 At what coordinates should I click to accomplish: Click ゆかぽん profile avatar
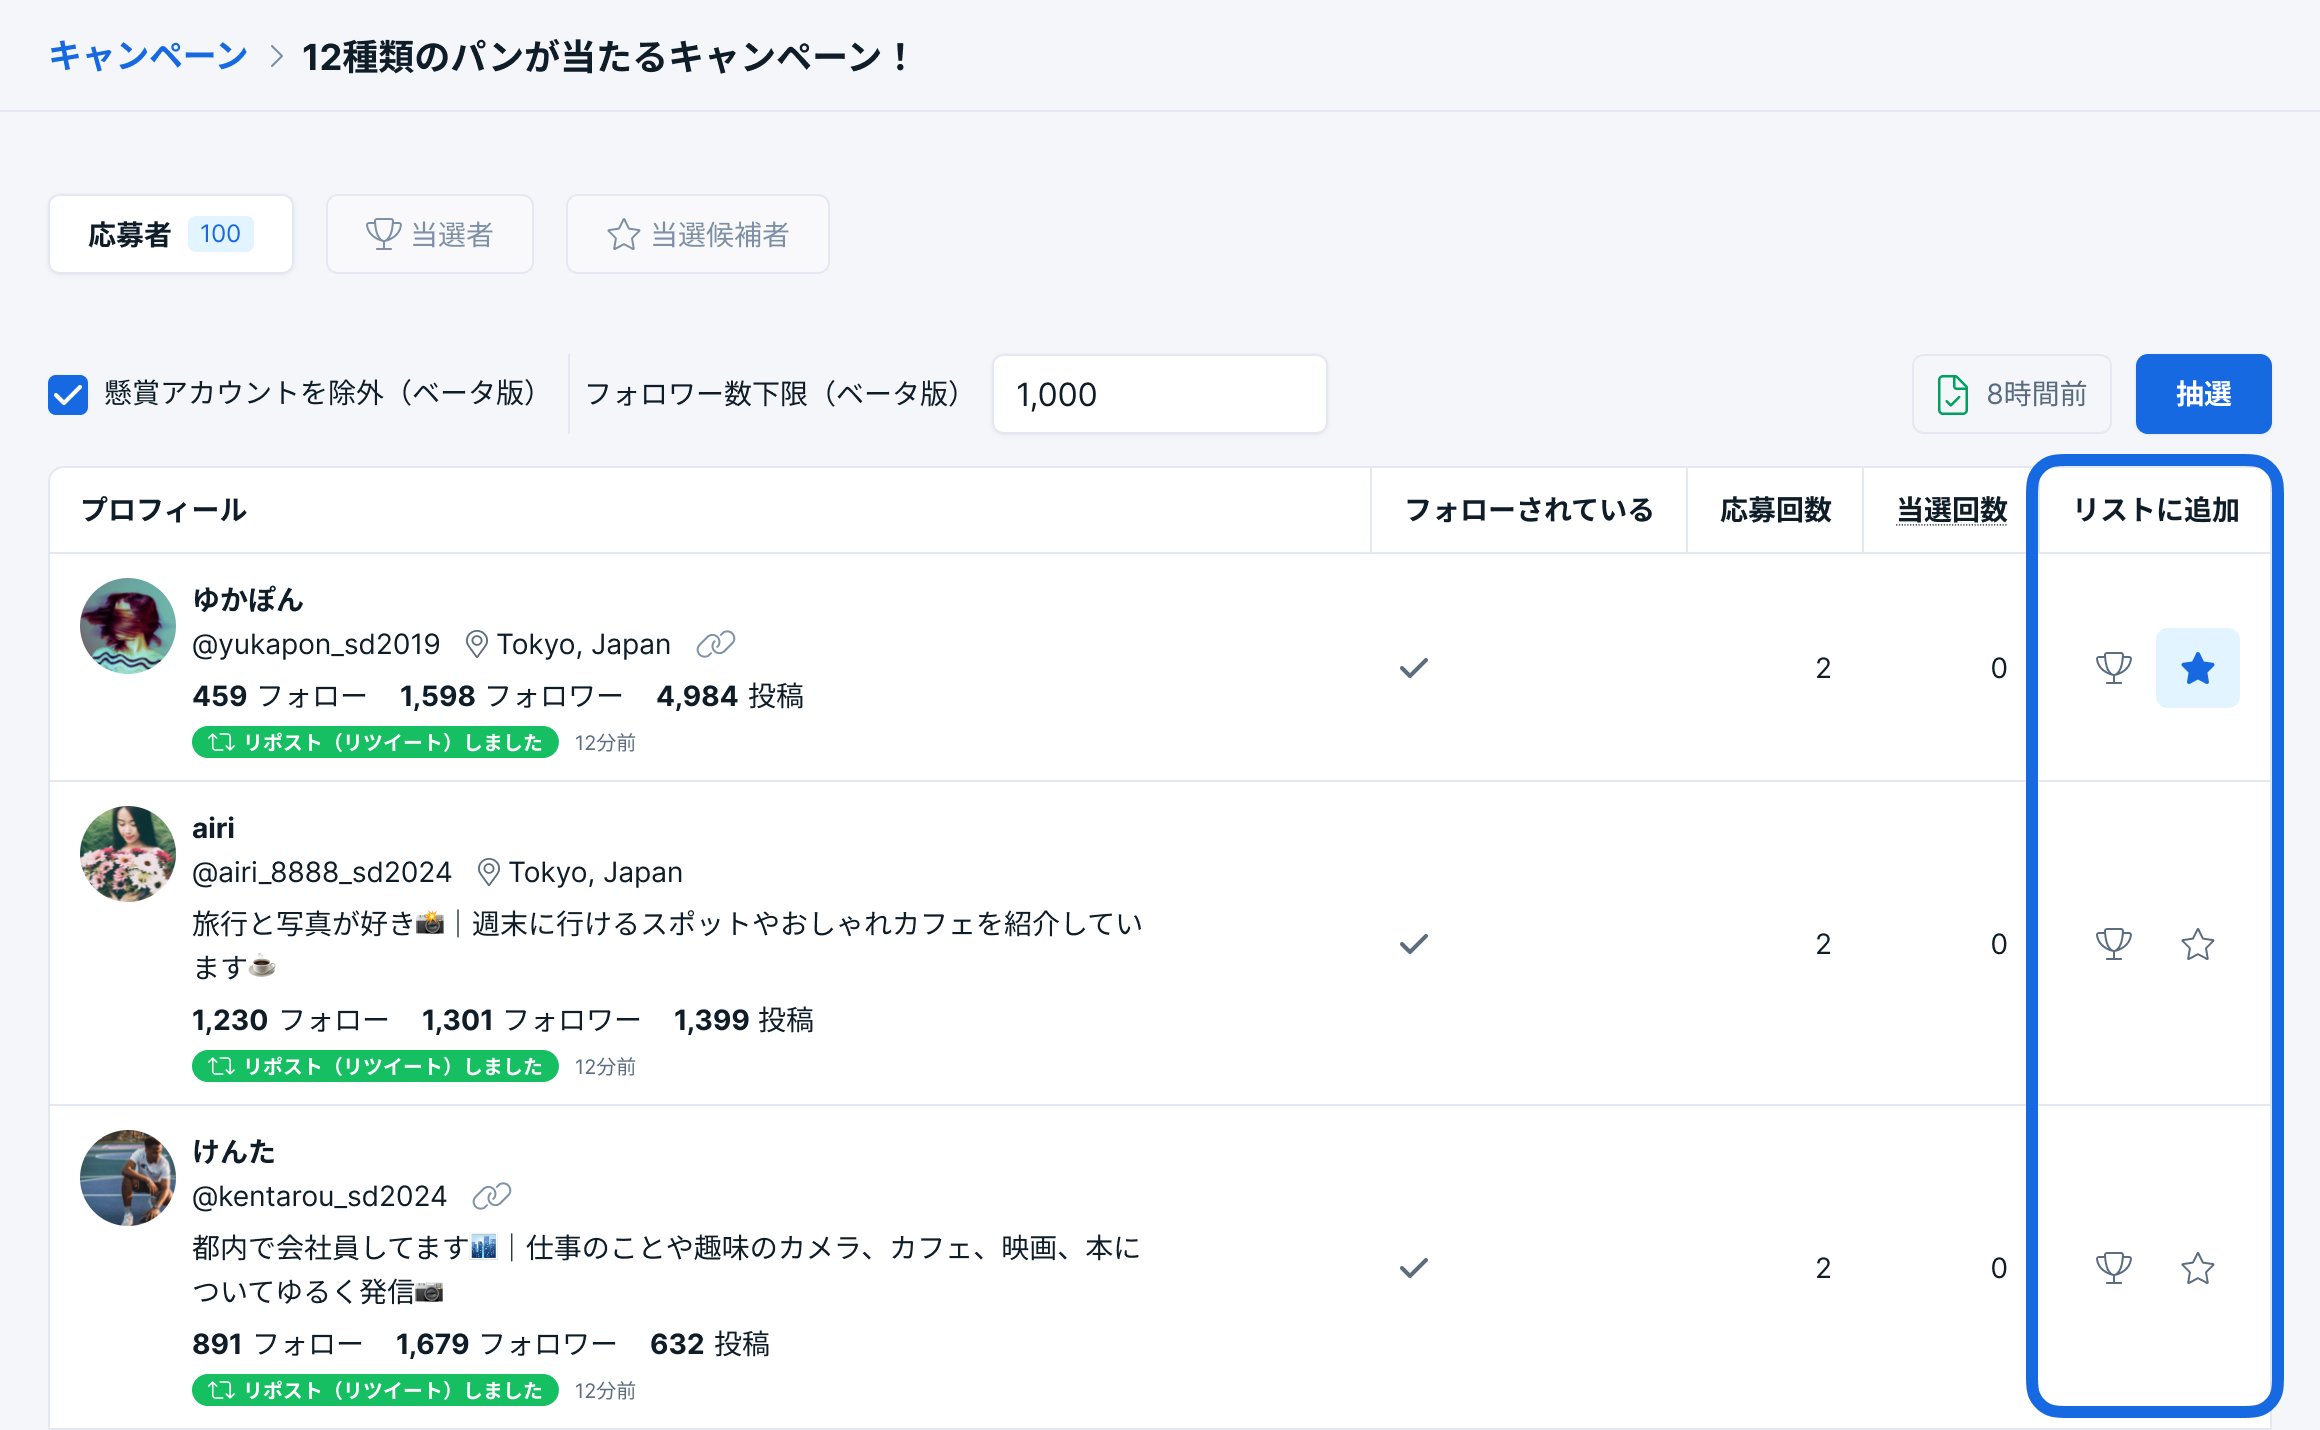tap(128, 626)
